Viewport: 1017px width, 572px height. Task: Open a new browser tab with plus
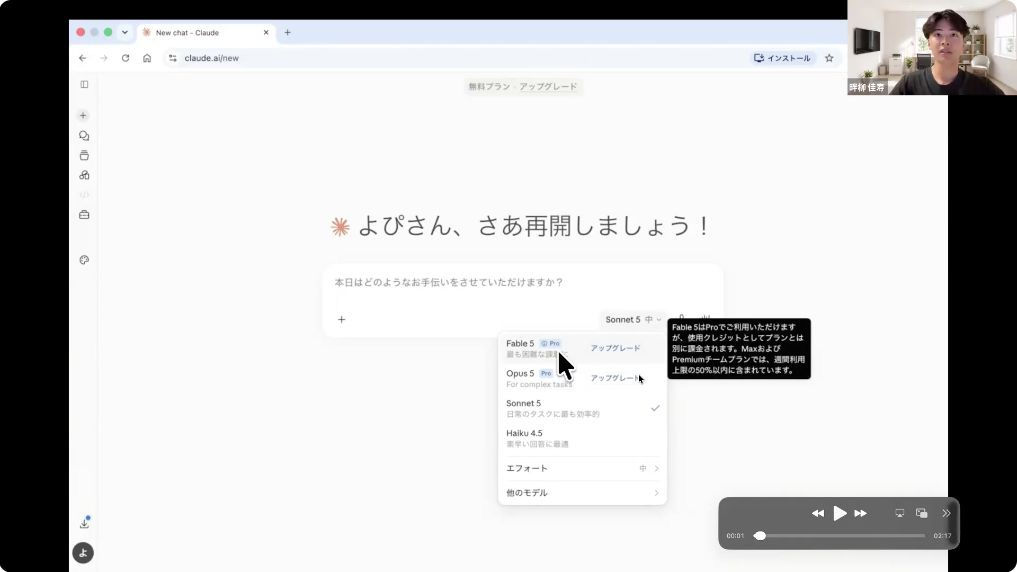pos(287,32)
